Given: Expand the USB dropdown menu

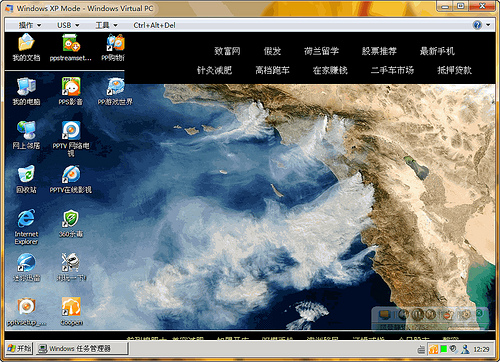Looking at the screenshot, I should pyautogui.click(x=68, y=25).
